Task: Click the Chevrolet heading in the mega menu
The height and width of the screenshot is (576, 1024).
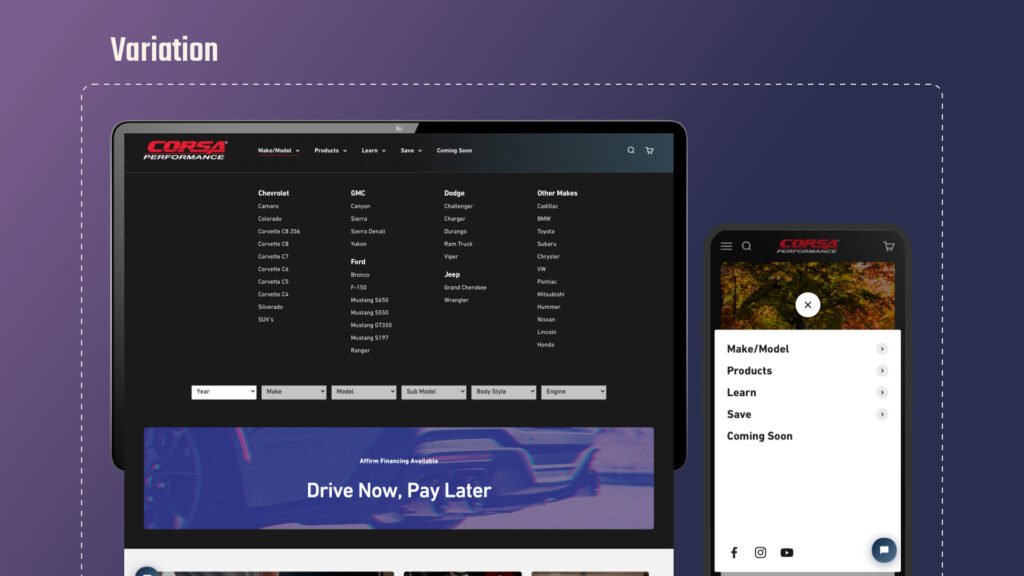Action: (x=273, y=193)
